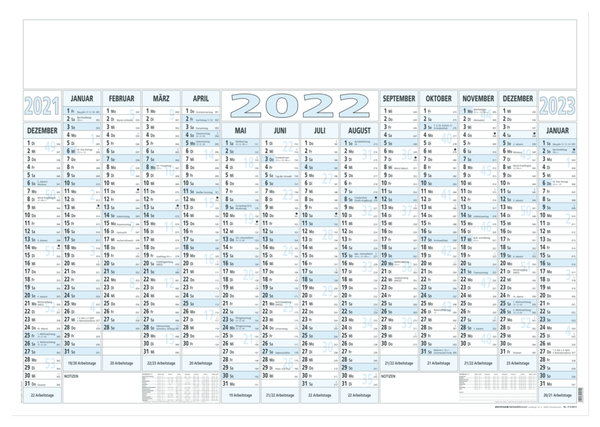Open the AUGUST month header
The image size is (600, 427).
[x=359, y=130]
